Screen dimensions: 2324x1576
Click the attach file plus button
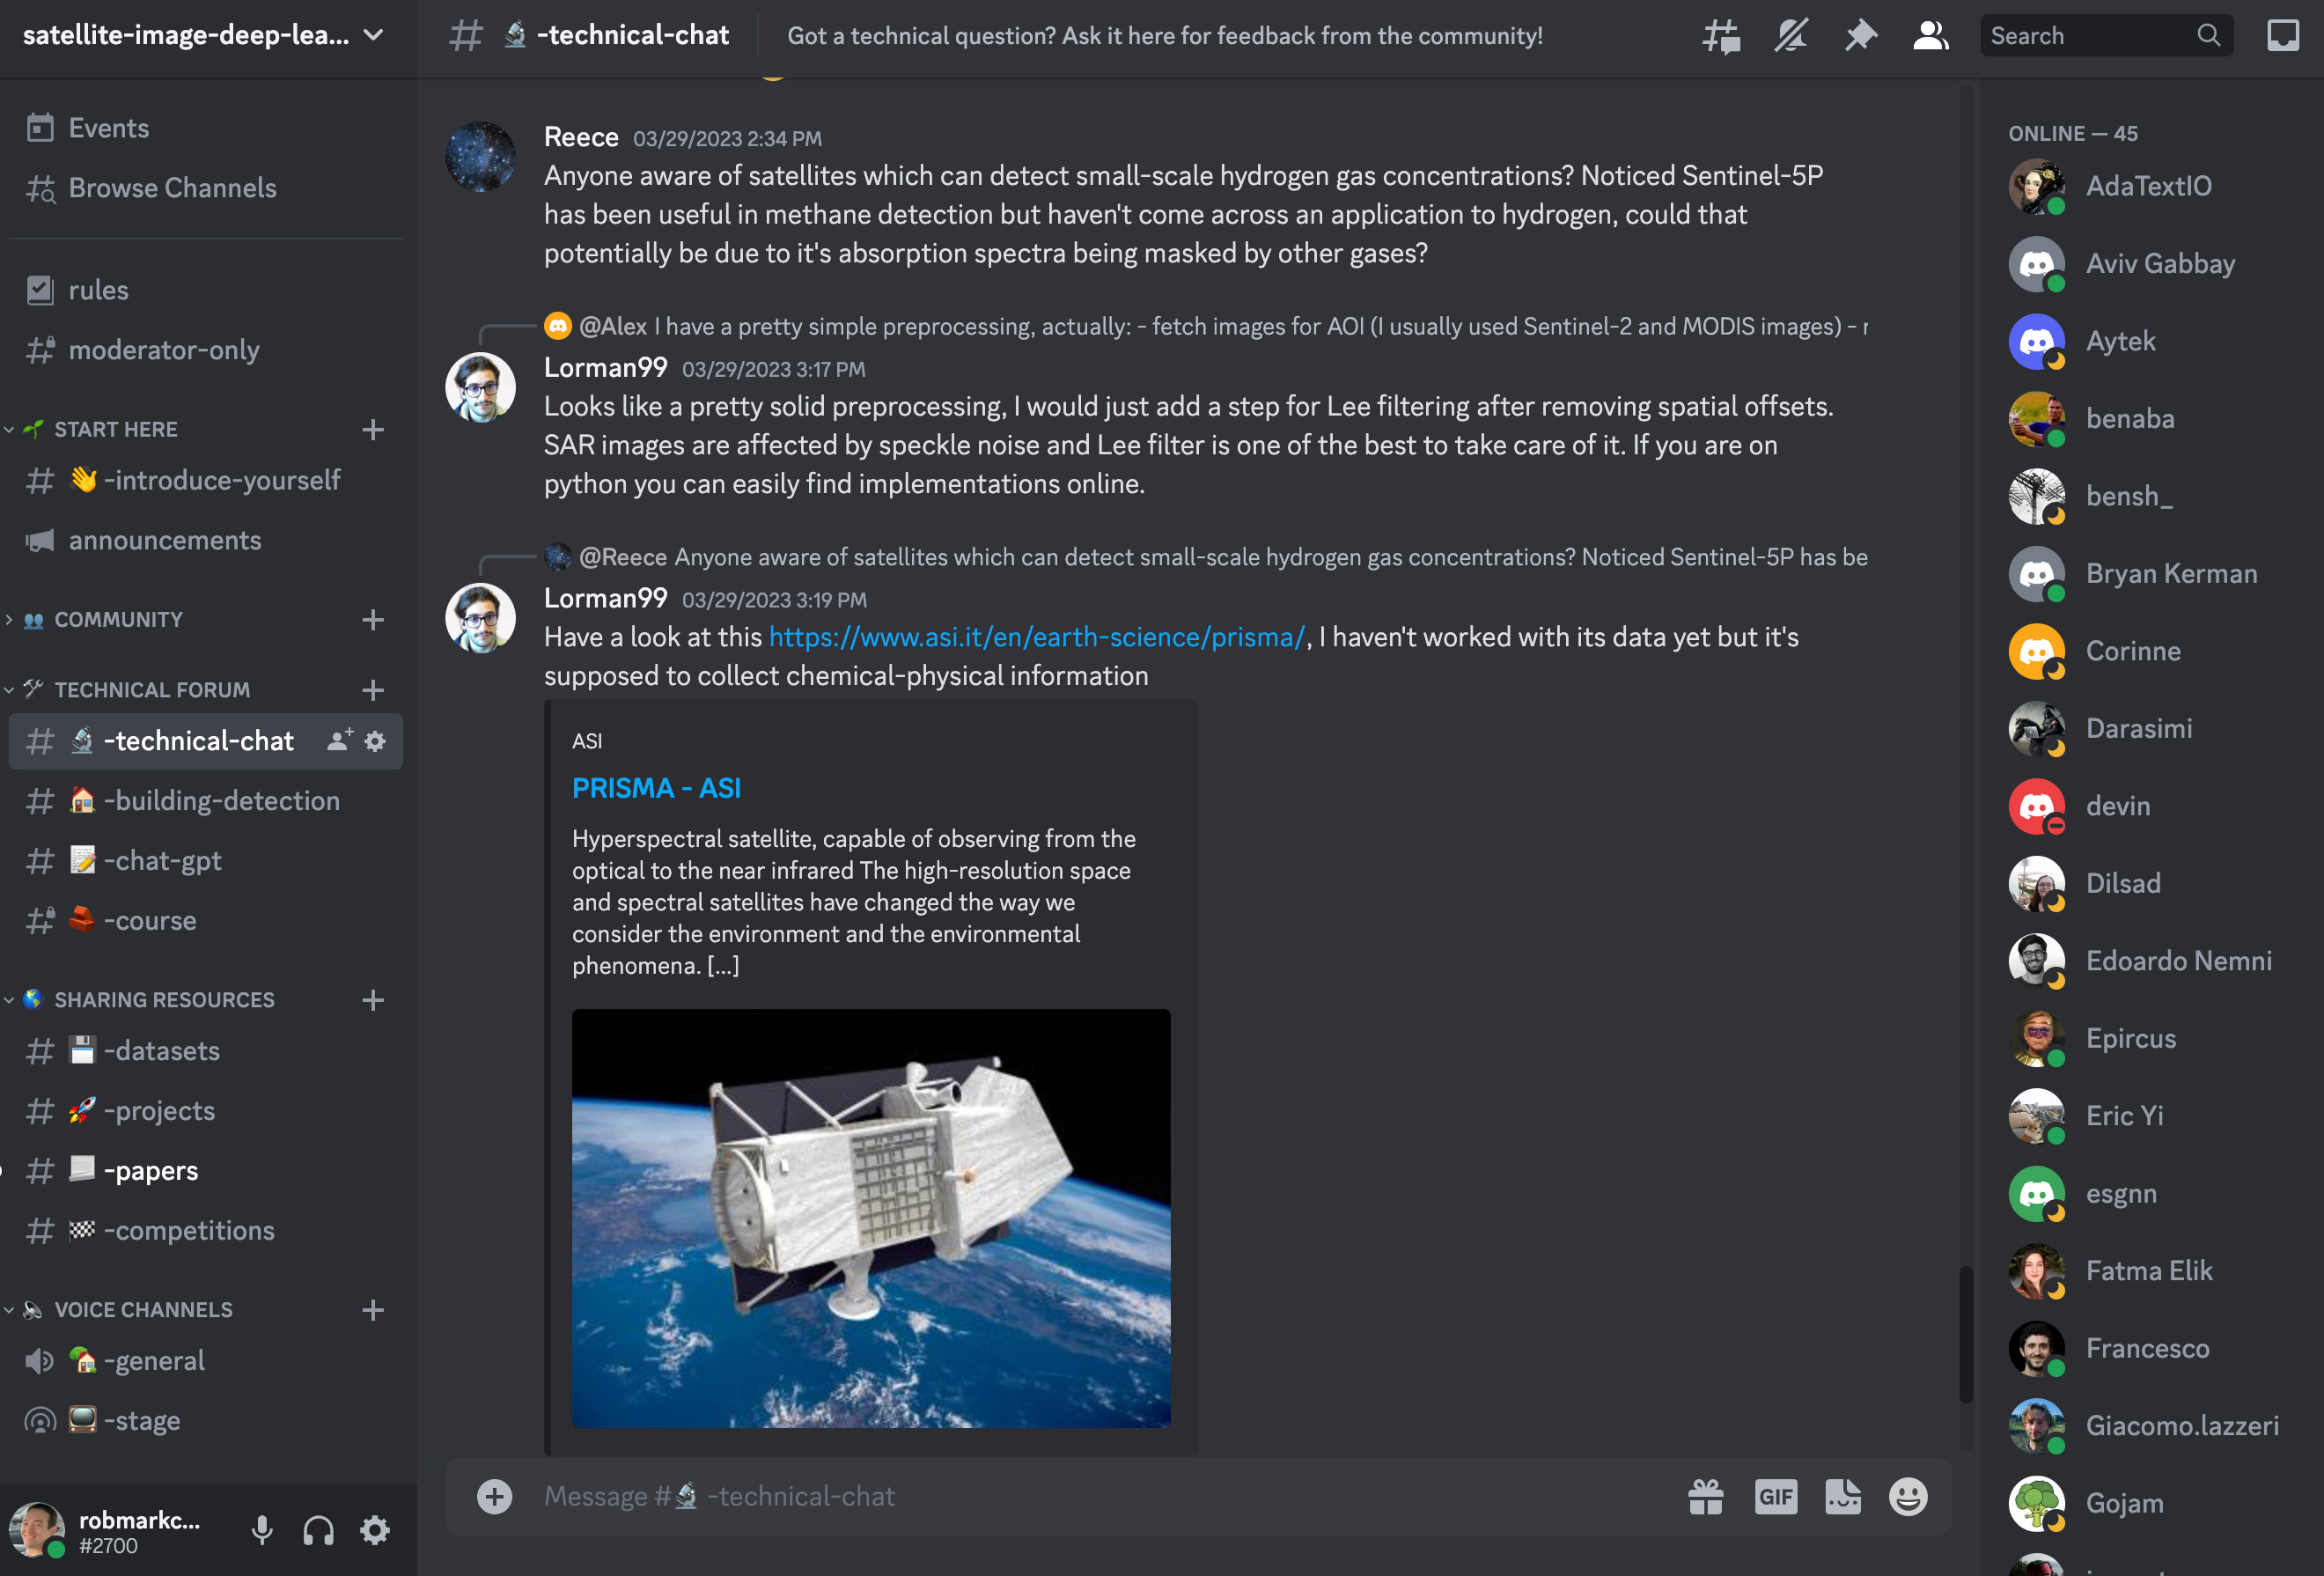(494, 1497)
